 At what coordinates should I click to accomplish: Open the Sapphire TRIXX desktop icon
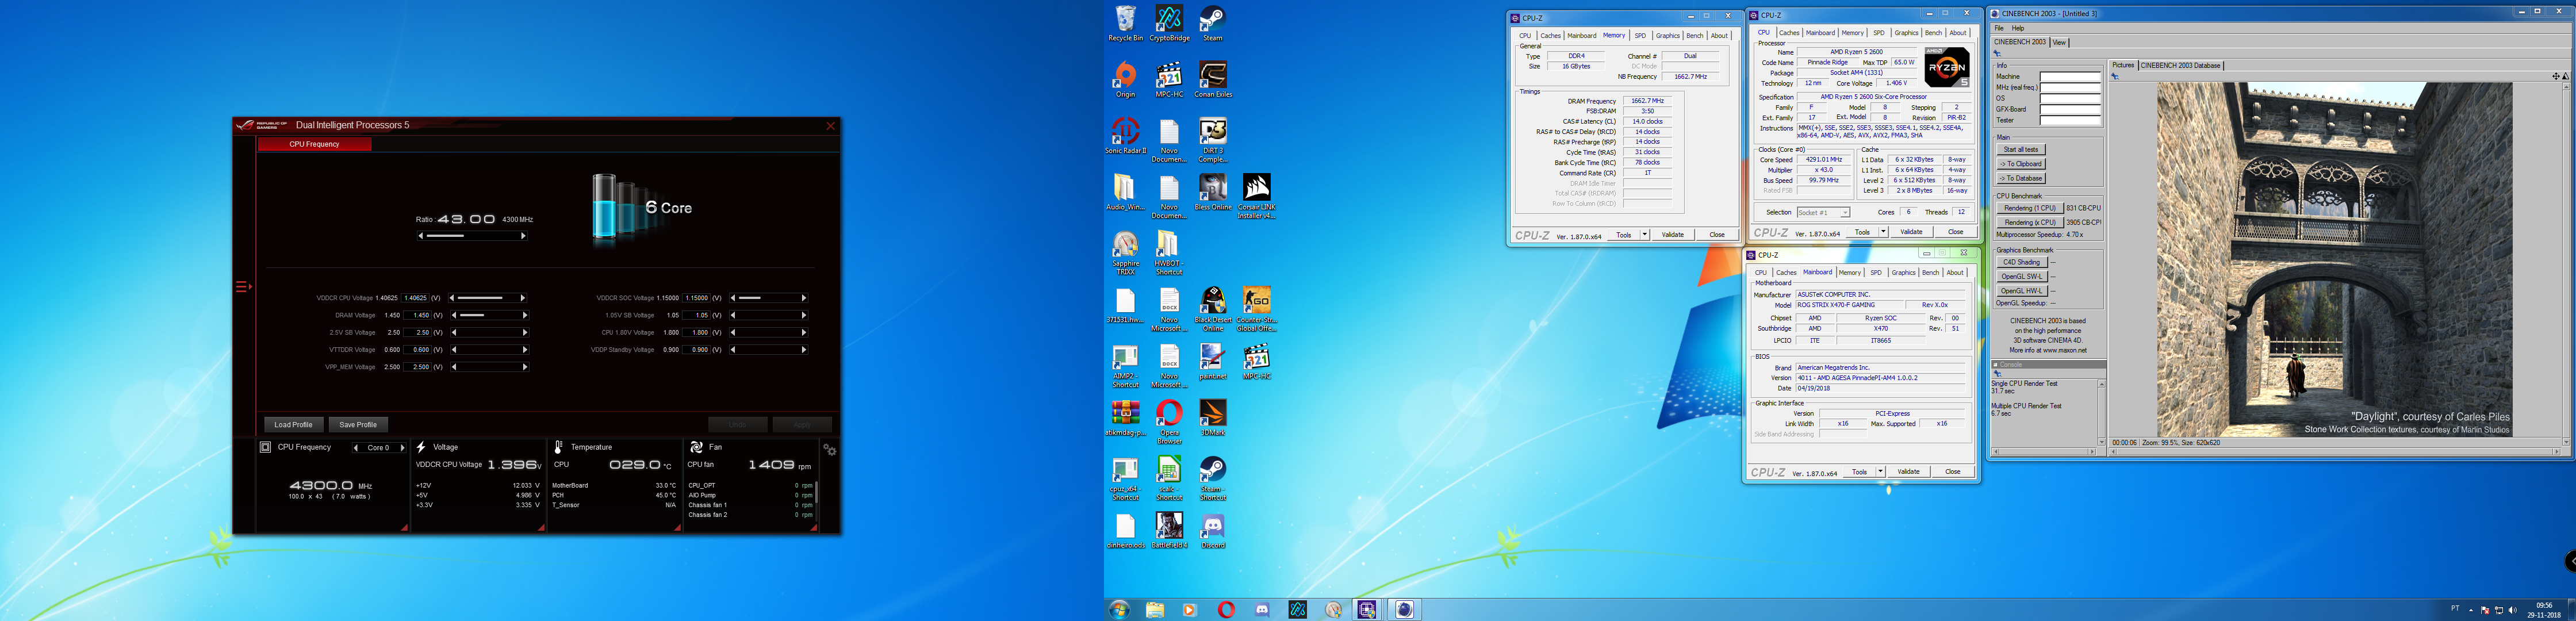(1125, 254)
